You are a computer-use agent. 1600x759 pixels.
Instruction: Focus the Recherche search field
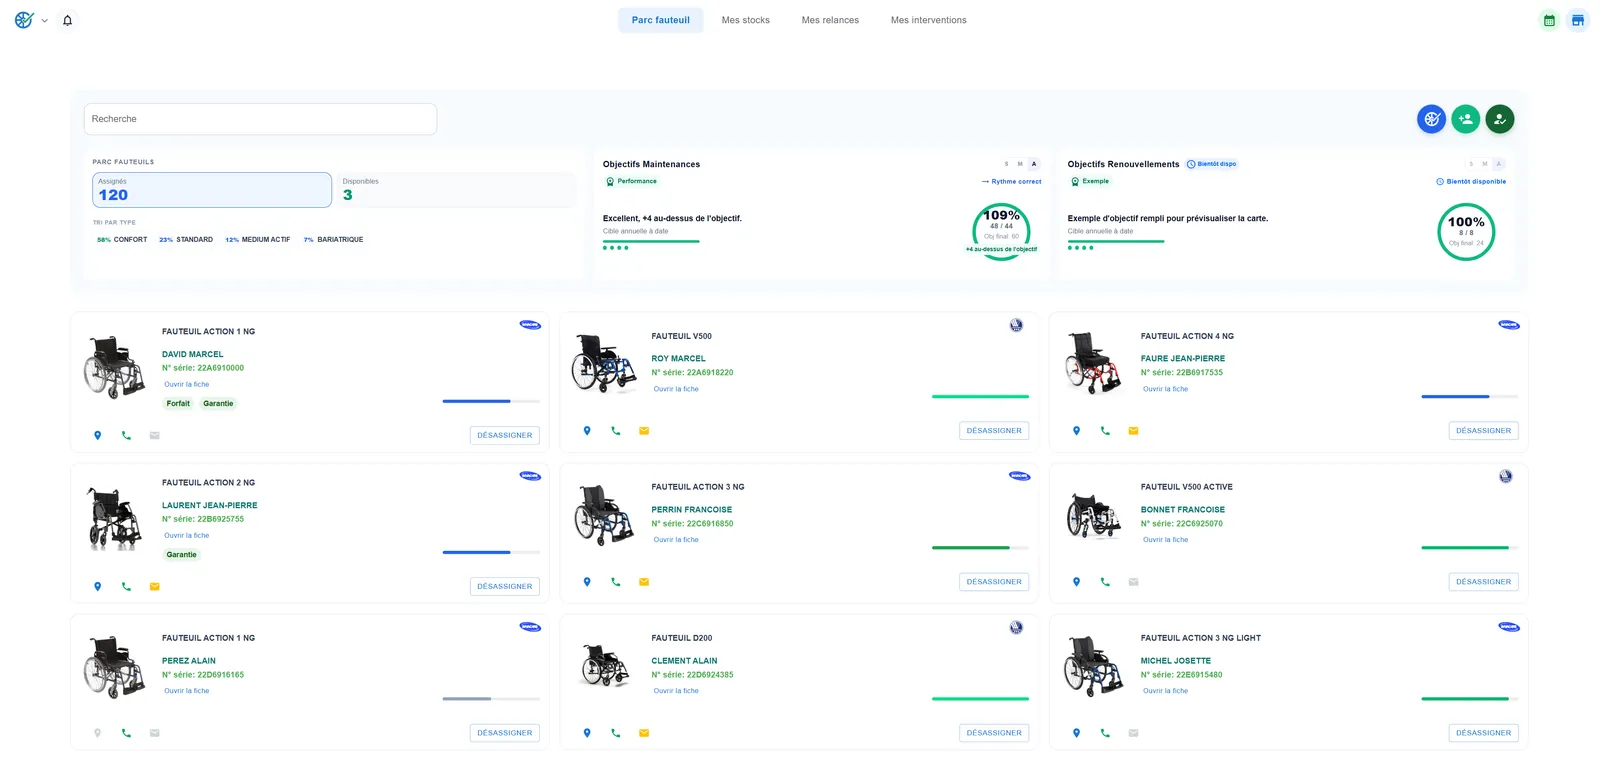[260, 119]
